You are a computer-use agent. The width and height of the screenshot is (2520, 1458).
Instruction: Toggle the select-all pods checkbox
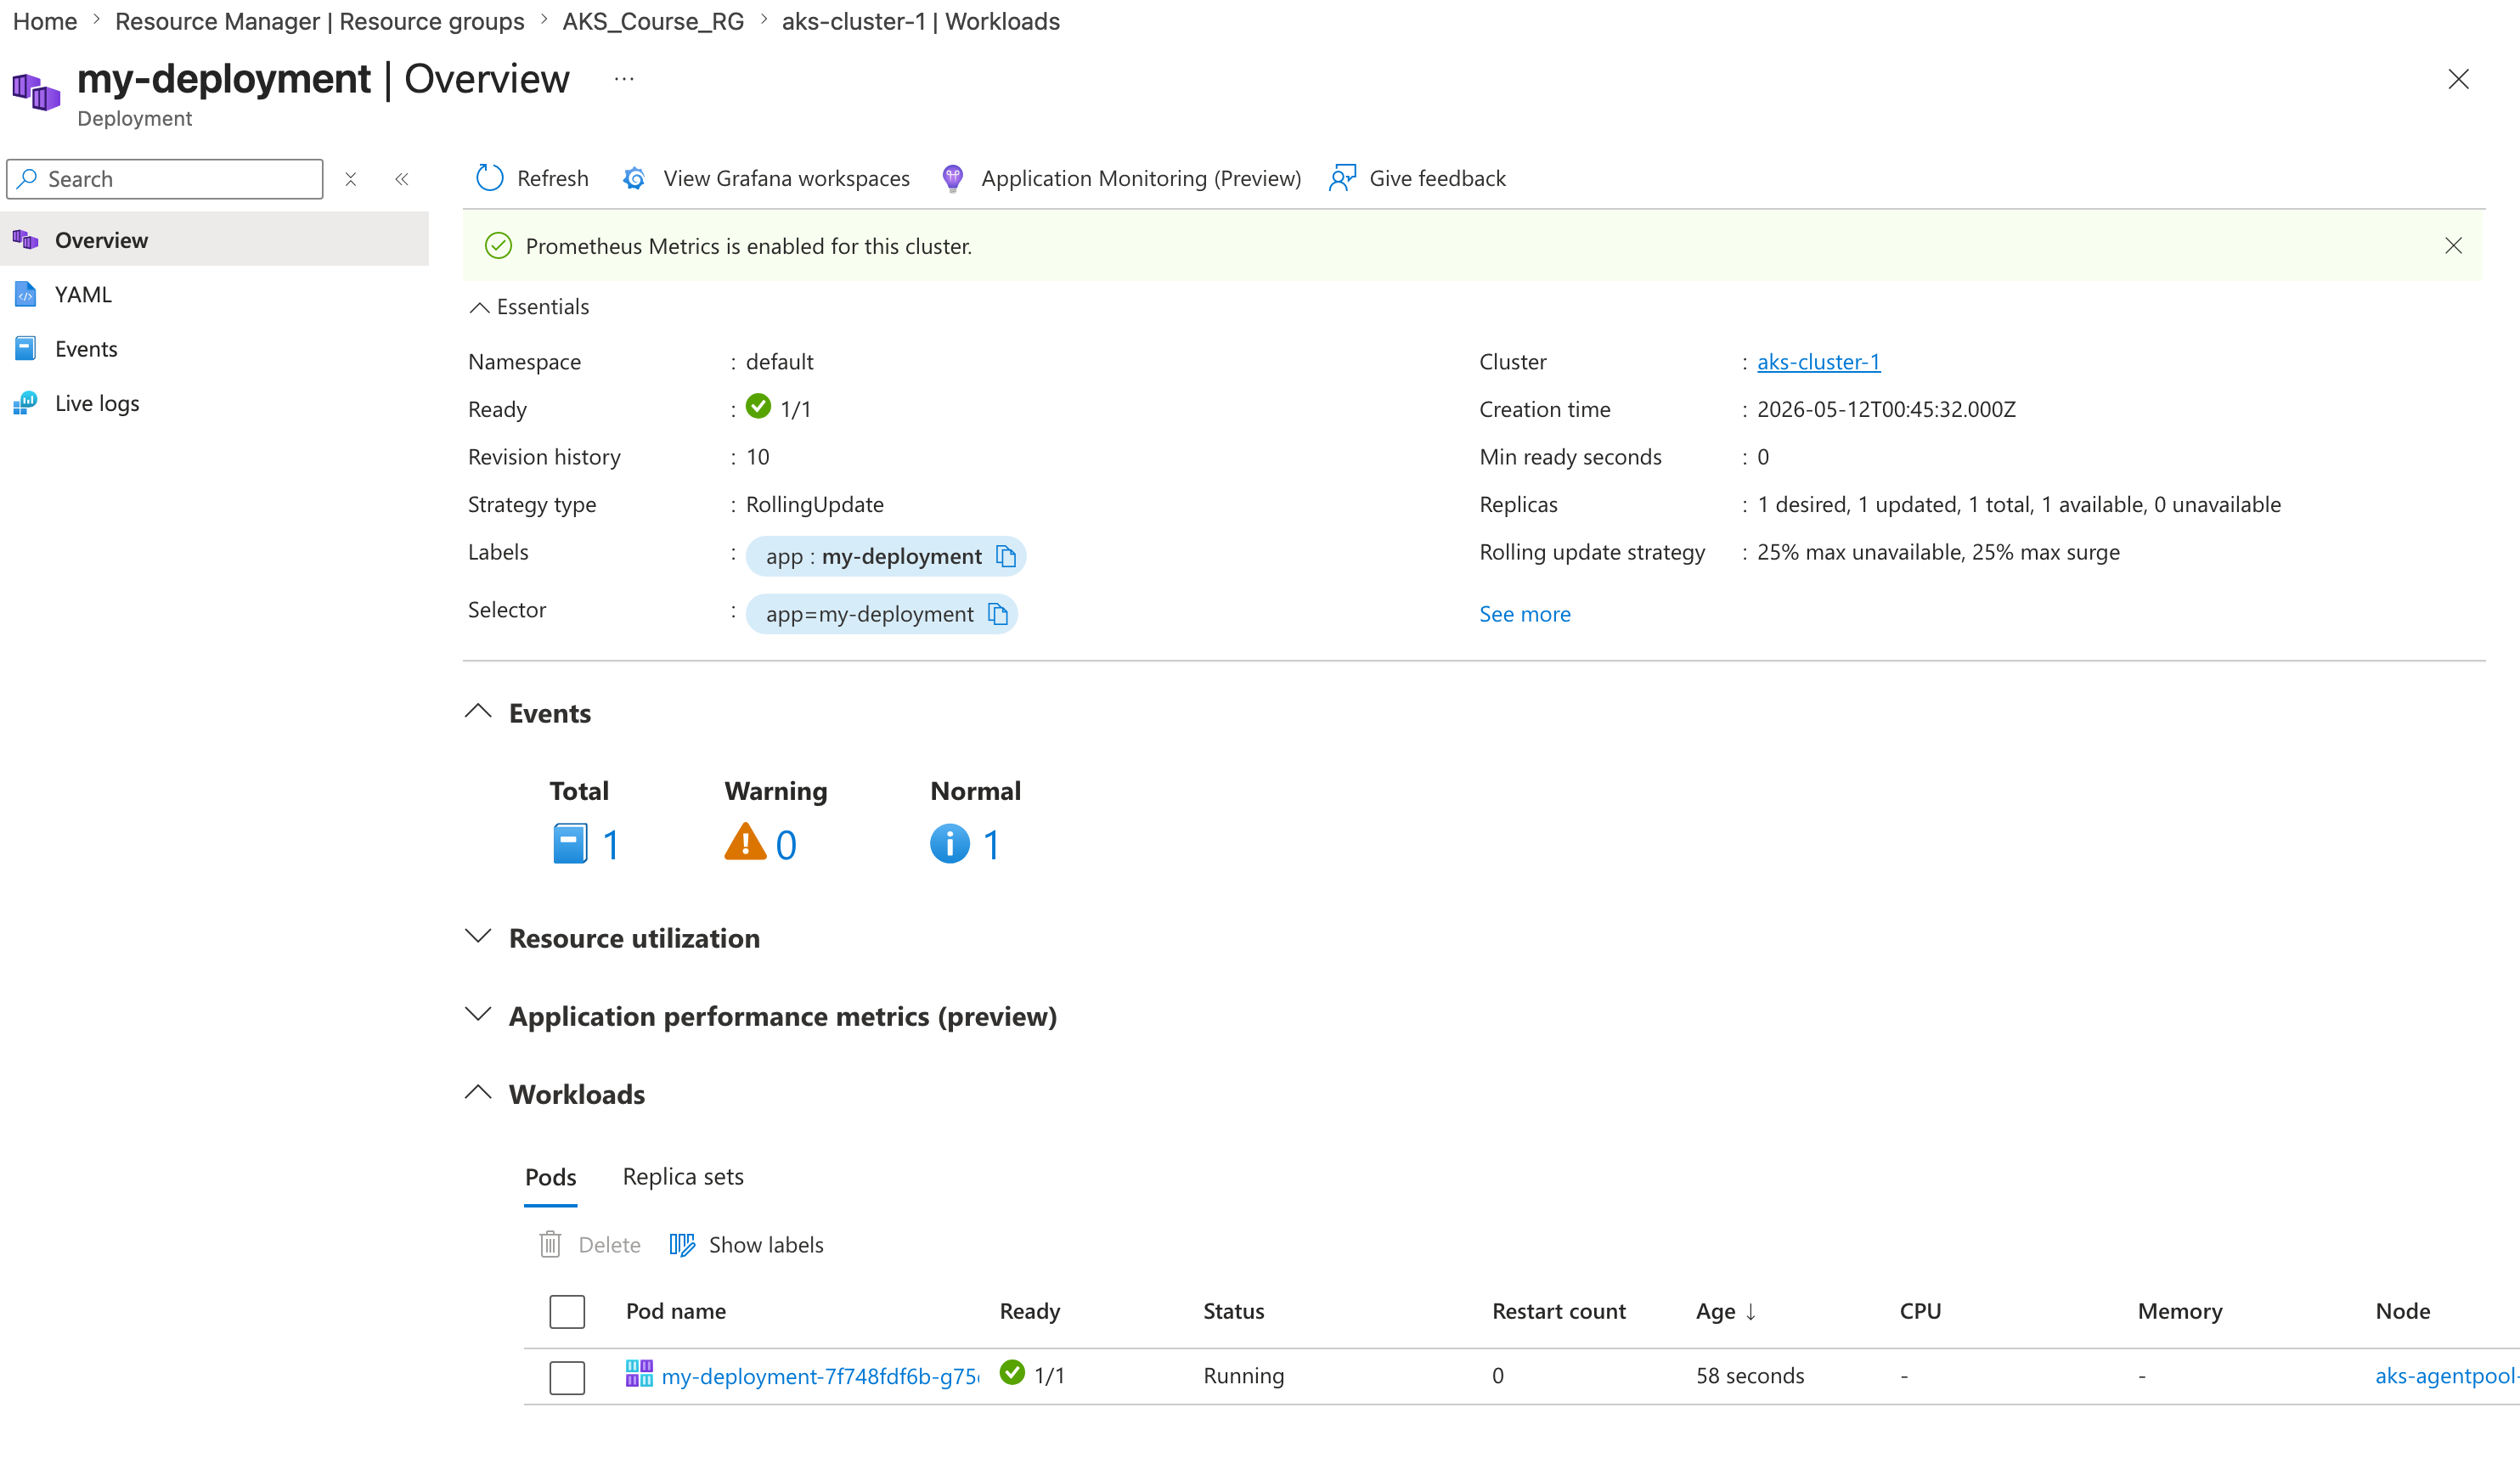(x=567, y=1312)
